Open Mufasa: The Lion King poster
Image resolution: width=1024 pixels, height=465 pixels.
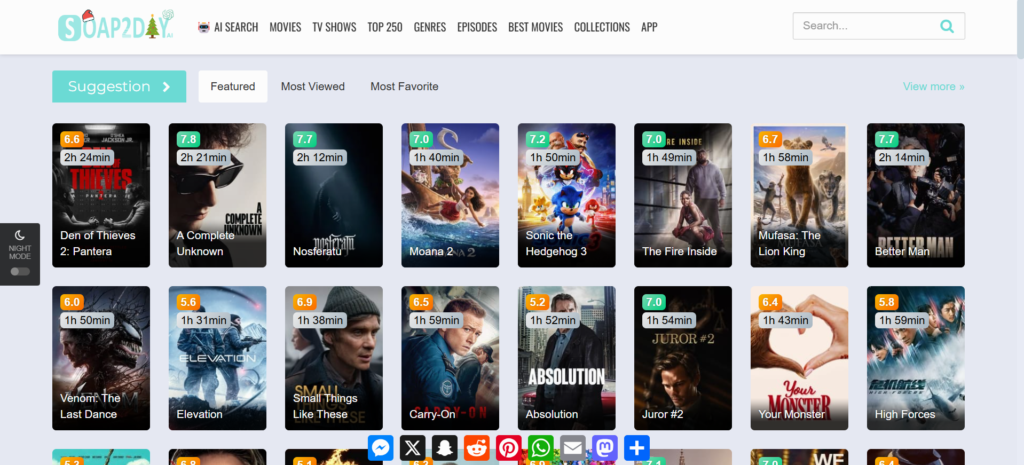799,195
